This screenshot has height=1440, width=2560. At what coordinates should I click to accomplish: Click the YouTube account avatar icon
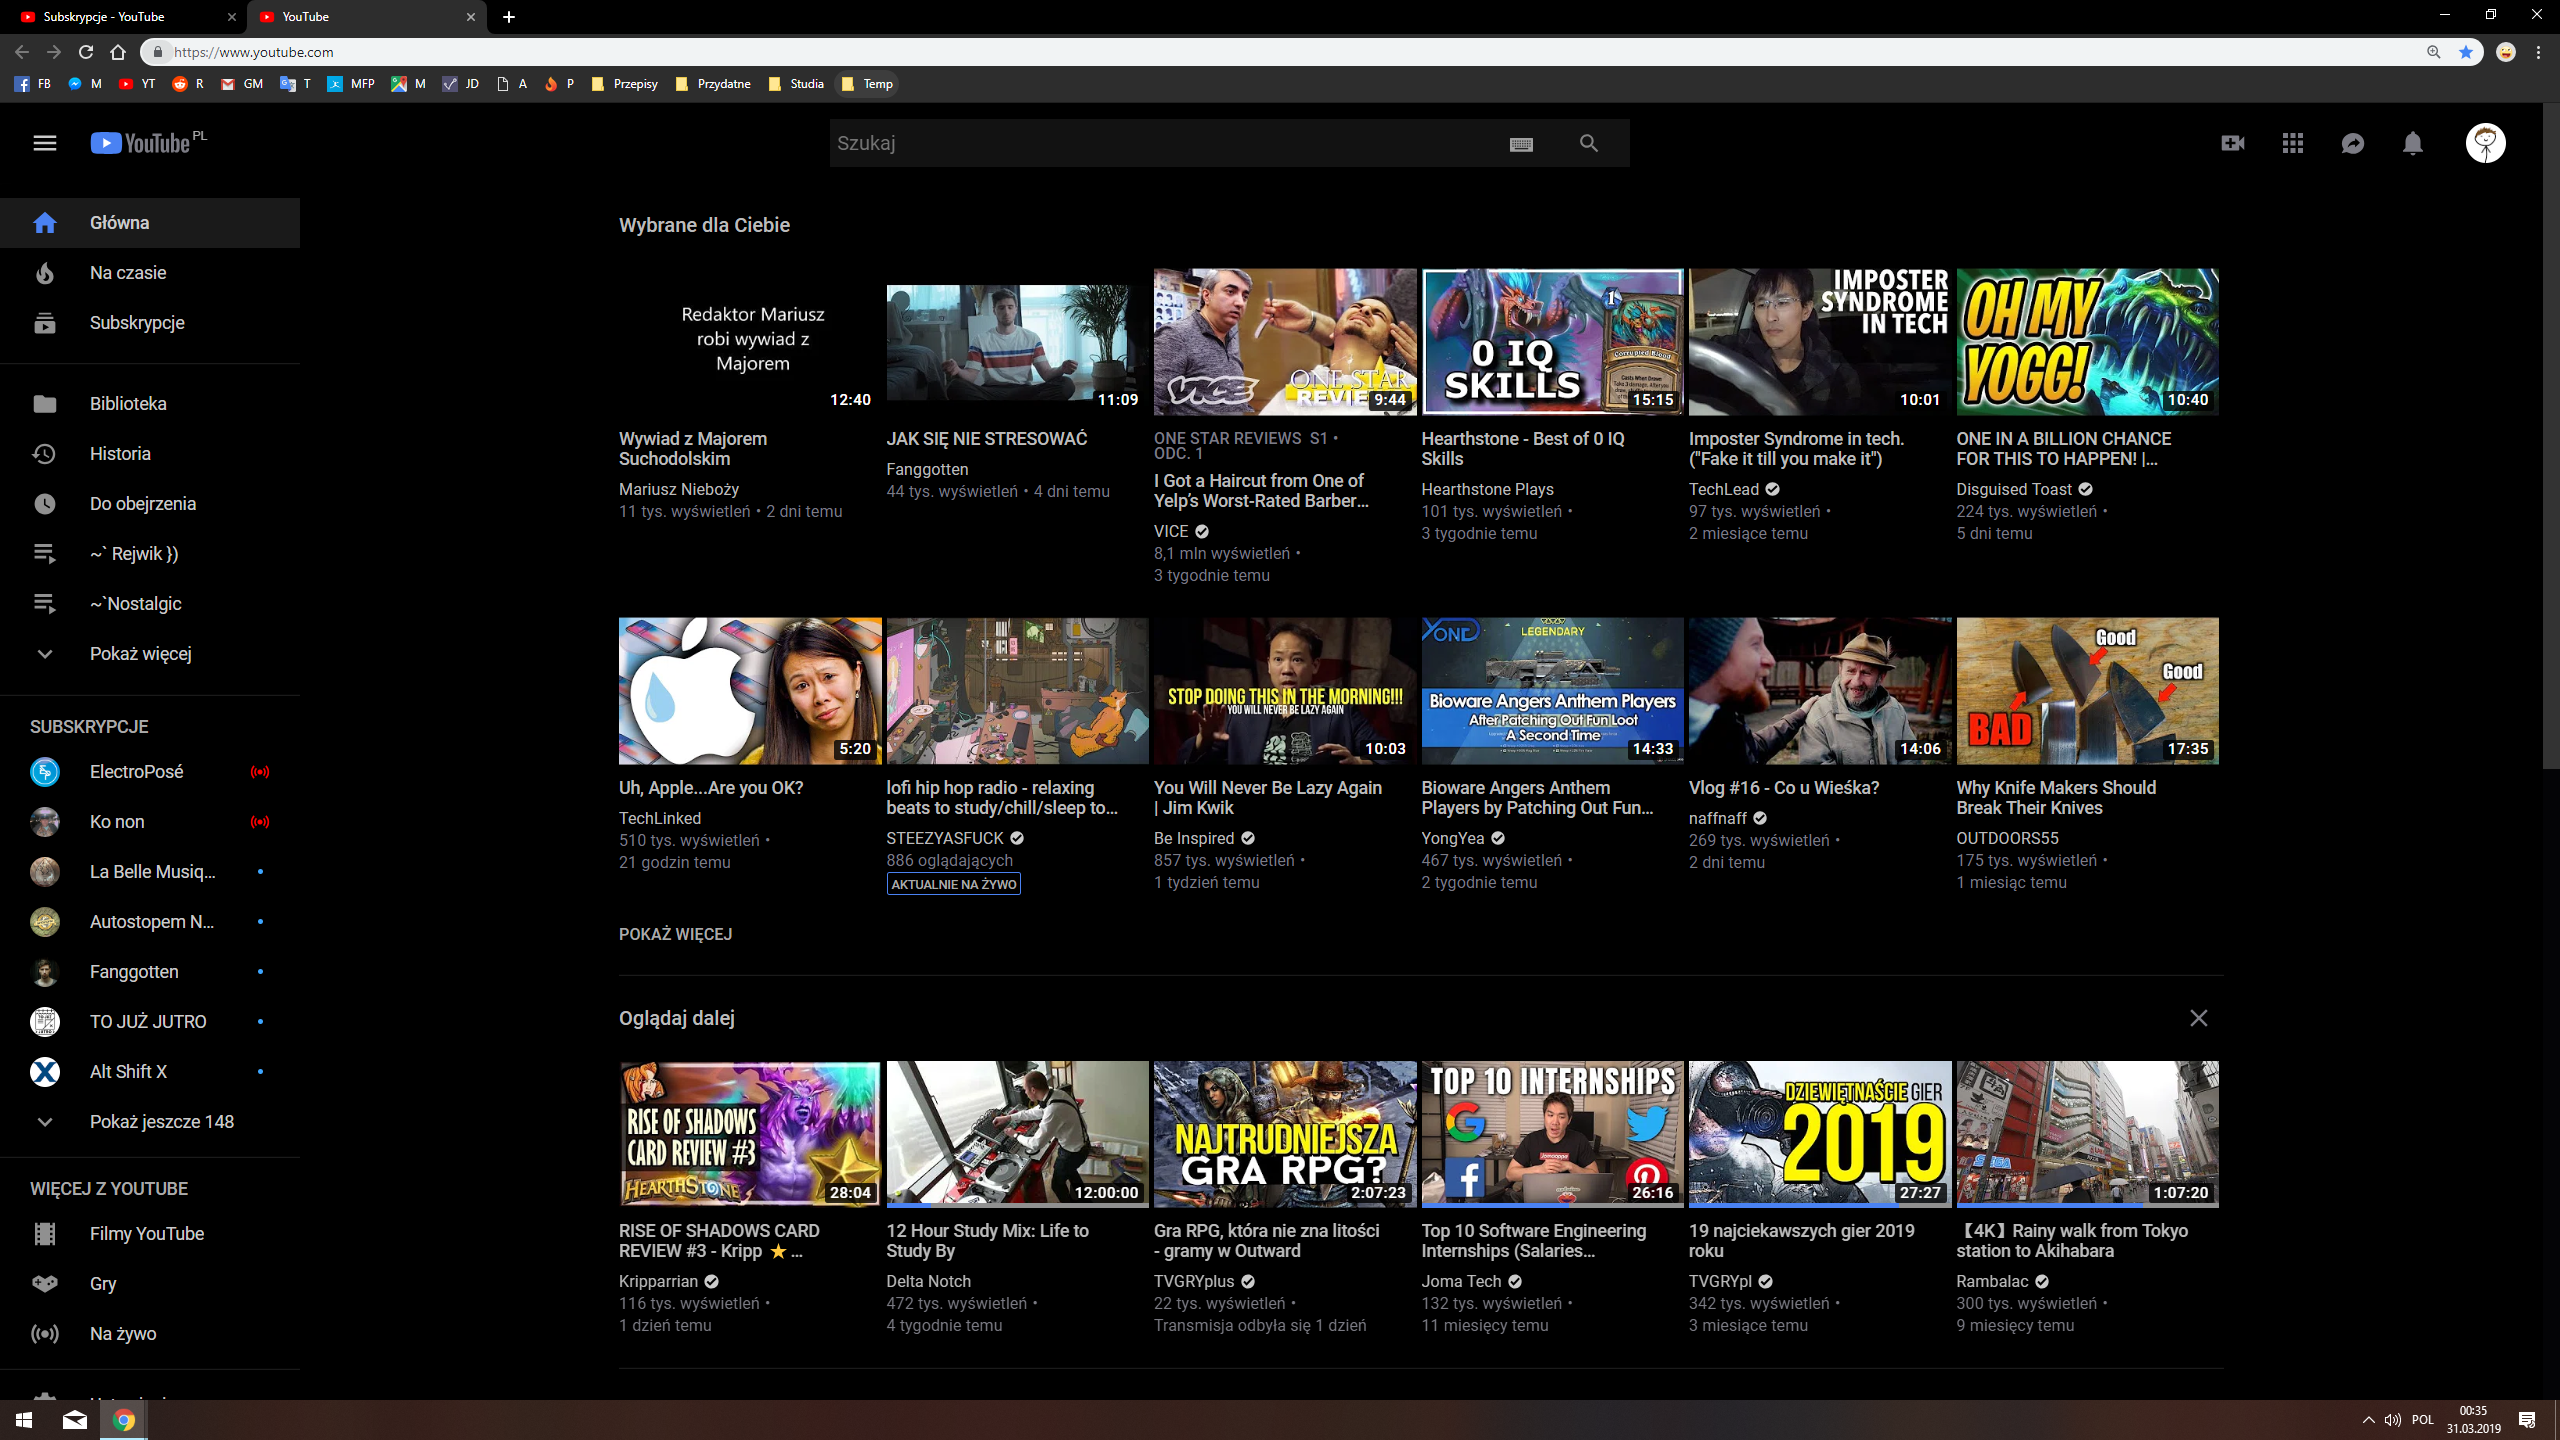(2486, 142)
